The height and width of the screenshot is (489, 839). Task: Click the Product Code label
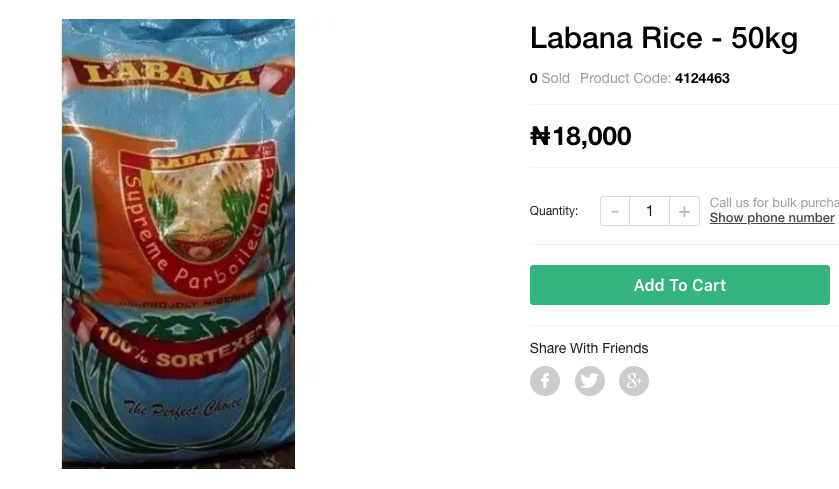pyautogui.click(x=625, y=78)
